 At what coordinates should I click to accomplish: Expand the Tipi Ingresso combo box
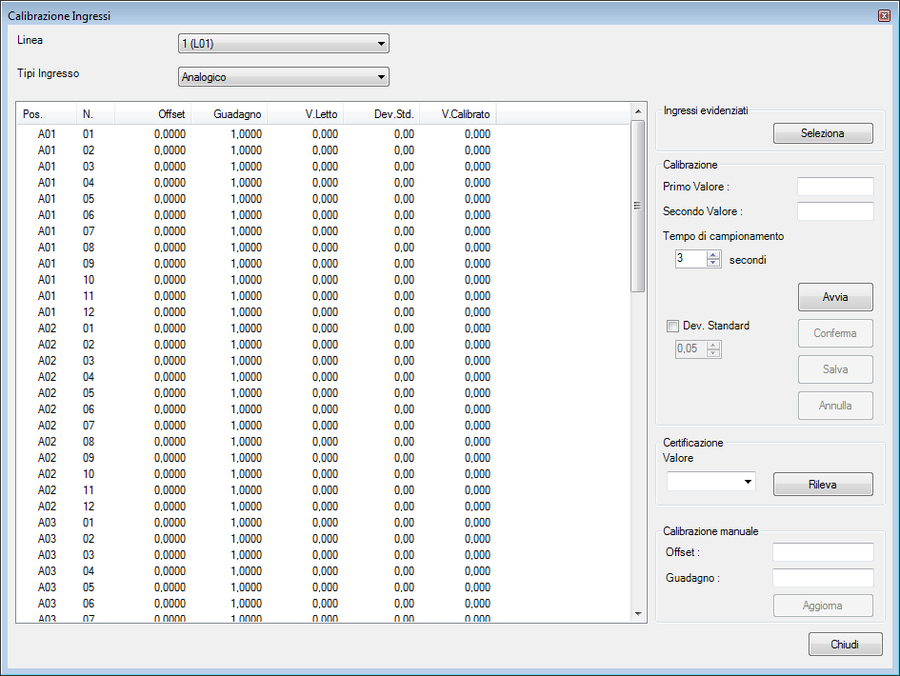click(x=282, y=77)
